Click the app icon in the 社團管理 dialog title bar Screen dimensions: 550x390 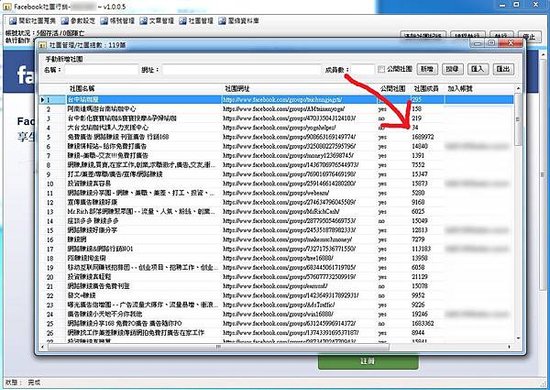(43, 45)
